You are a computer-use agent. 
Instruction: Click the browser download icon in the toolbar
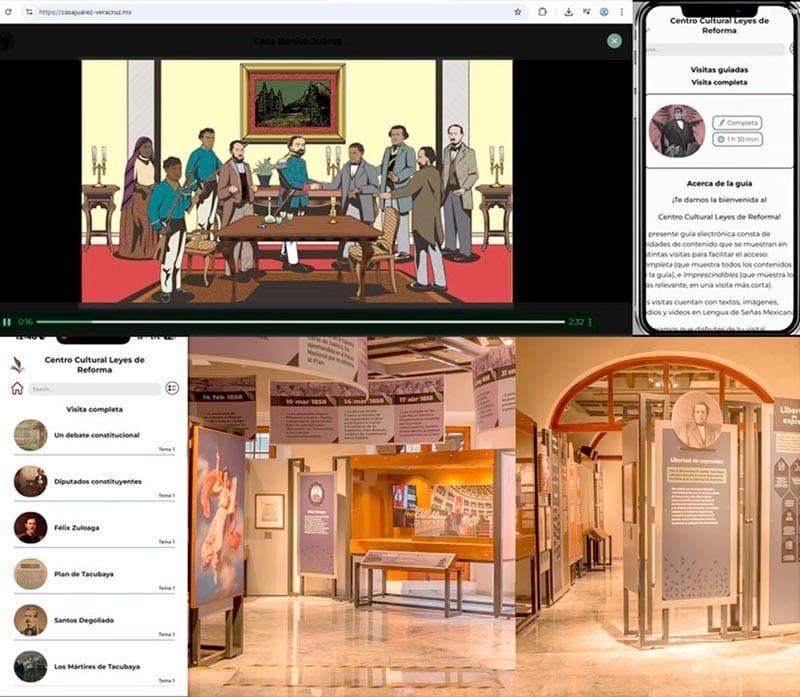click(x=568, y=12)
